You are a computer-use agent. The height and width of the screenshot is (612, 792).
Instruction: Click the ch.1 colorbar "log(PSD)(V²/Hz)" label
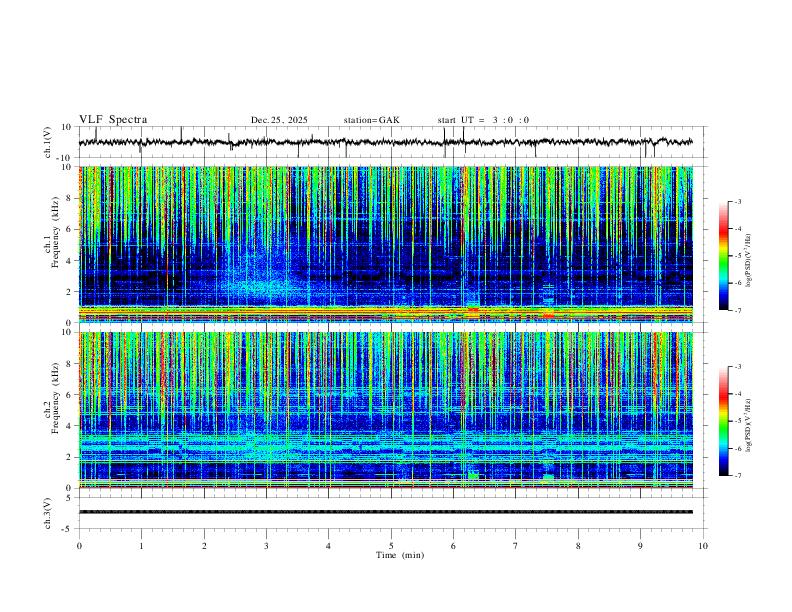pos(749,261)
